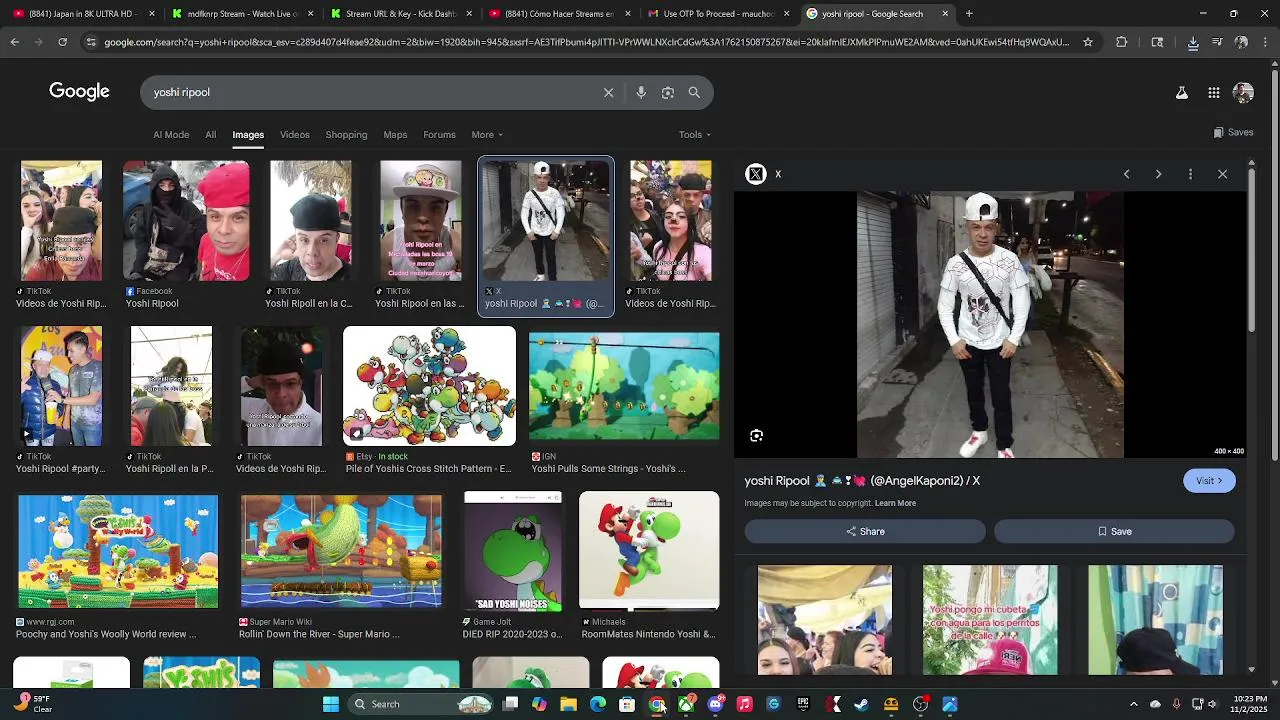Screen dimensions: 1280x720
Task: Open the Poochy and Yoshi's Woolly World thumbnail
Action: pos(118,551)
